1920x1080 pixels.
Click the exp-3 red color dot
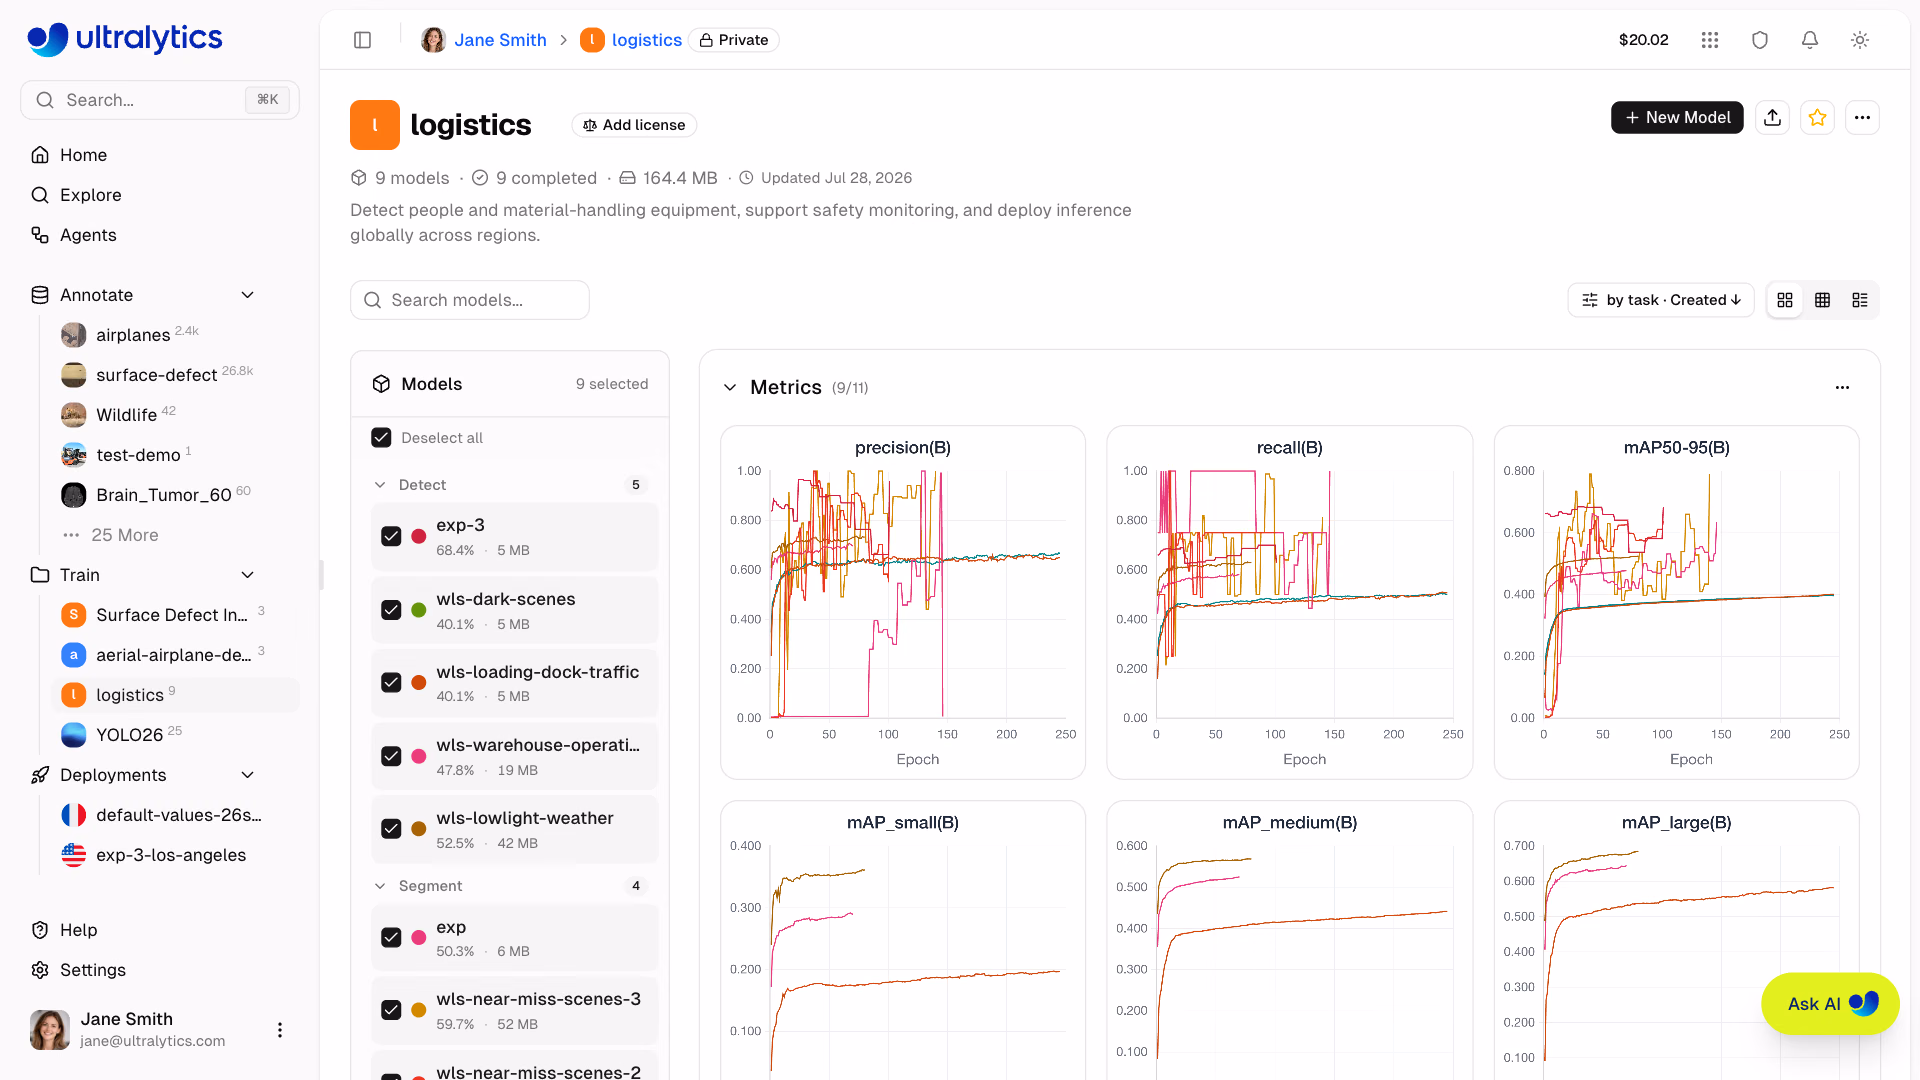coord(419,537)
